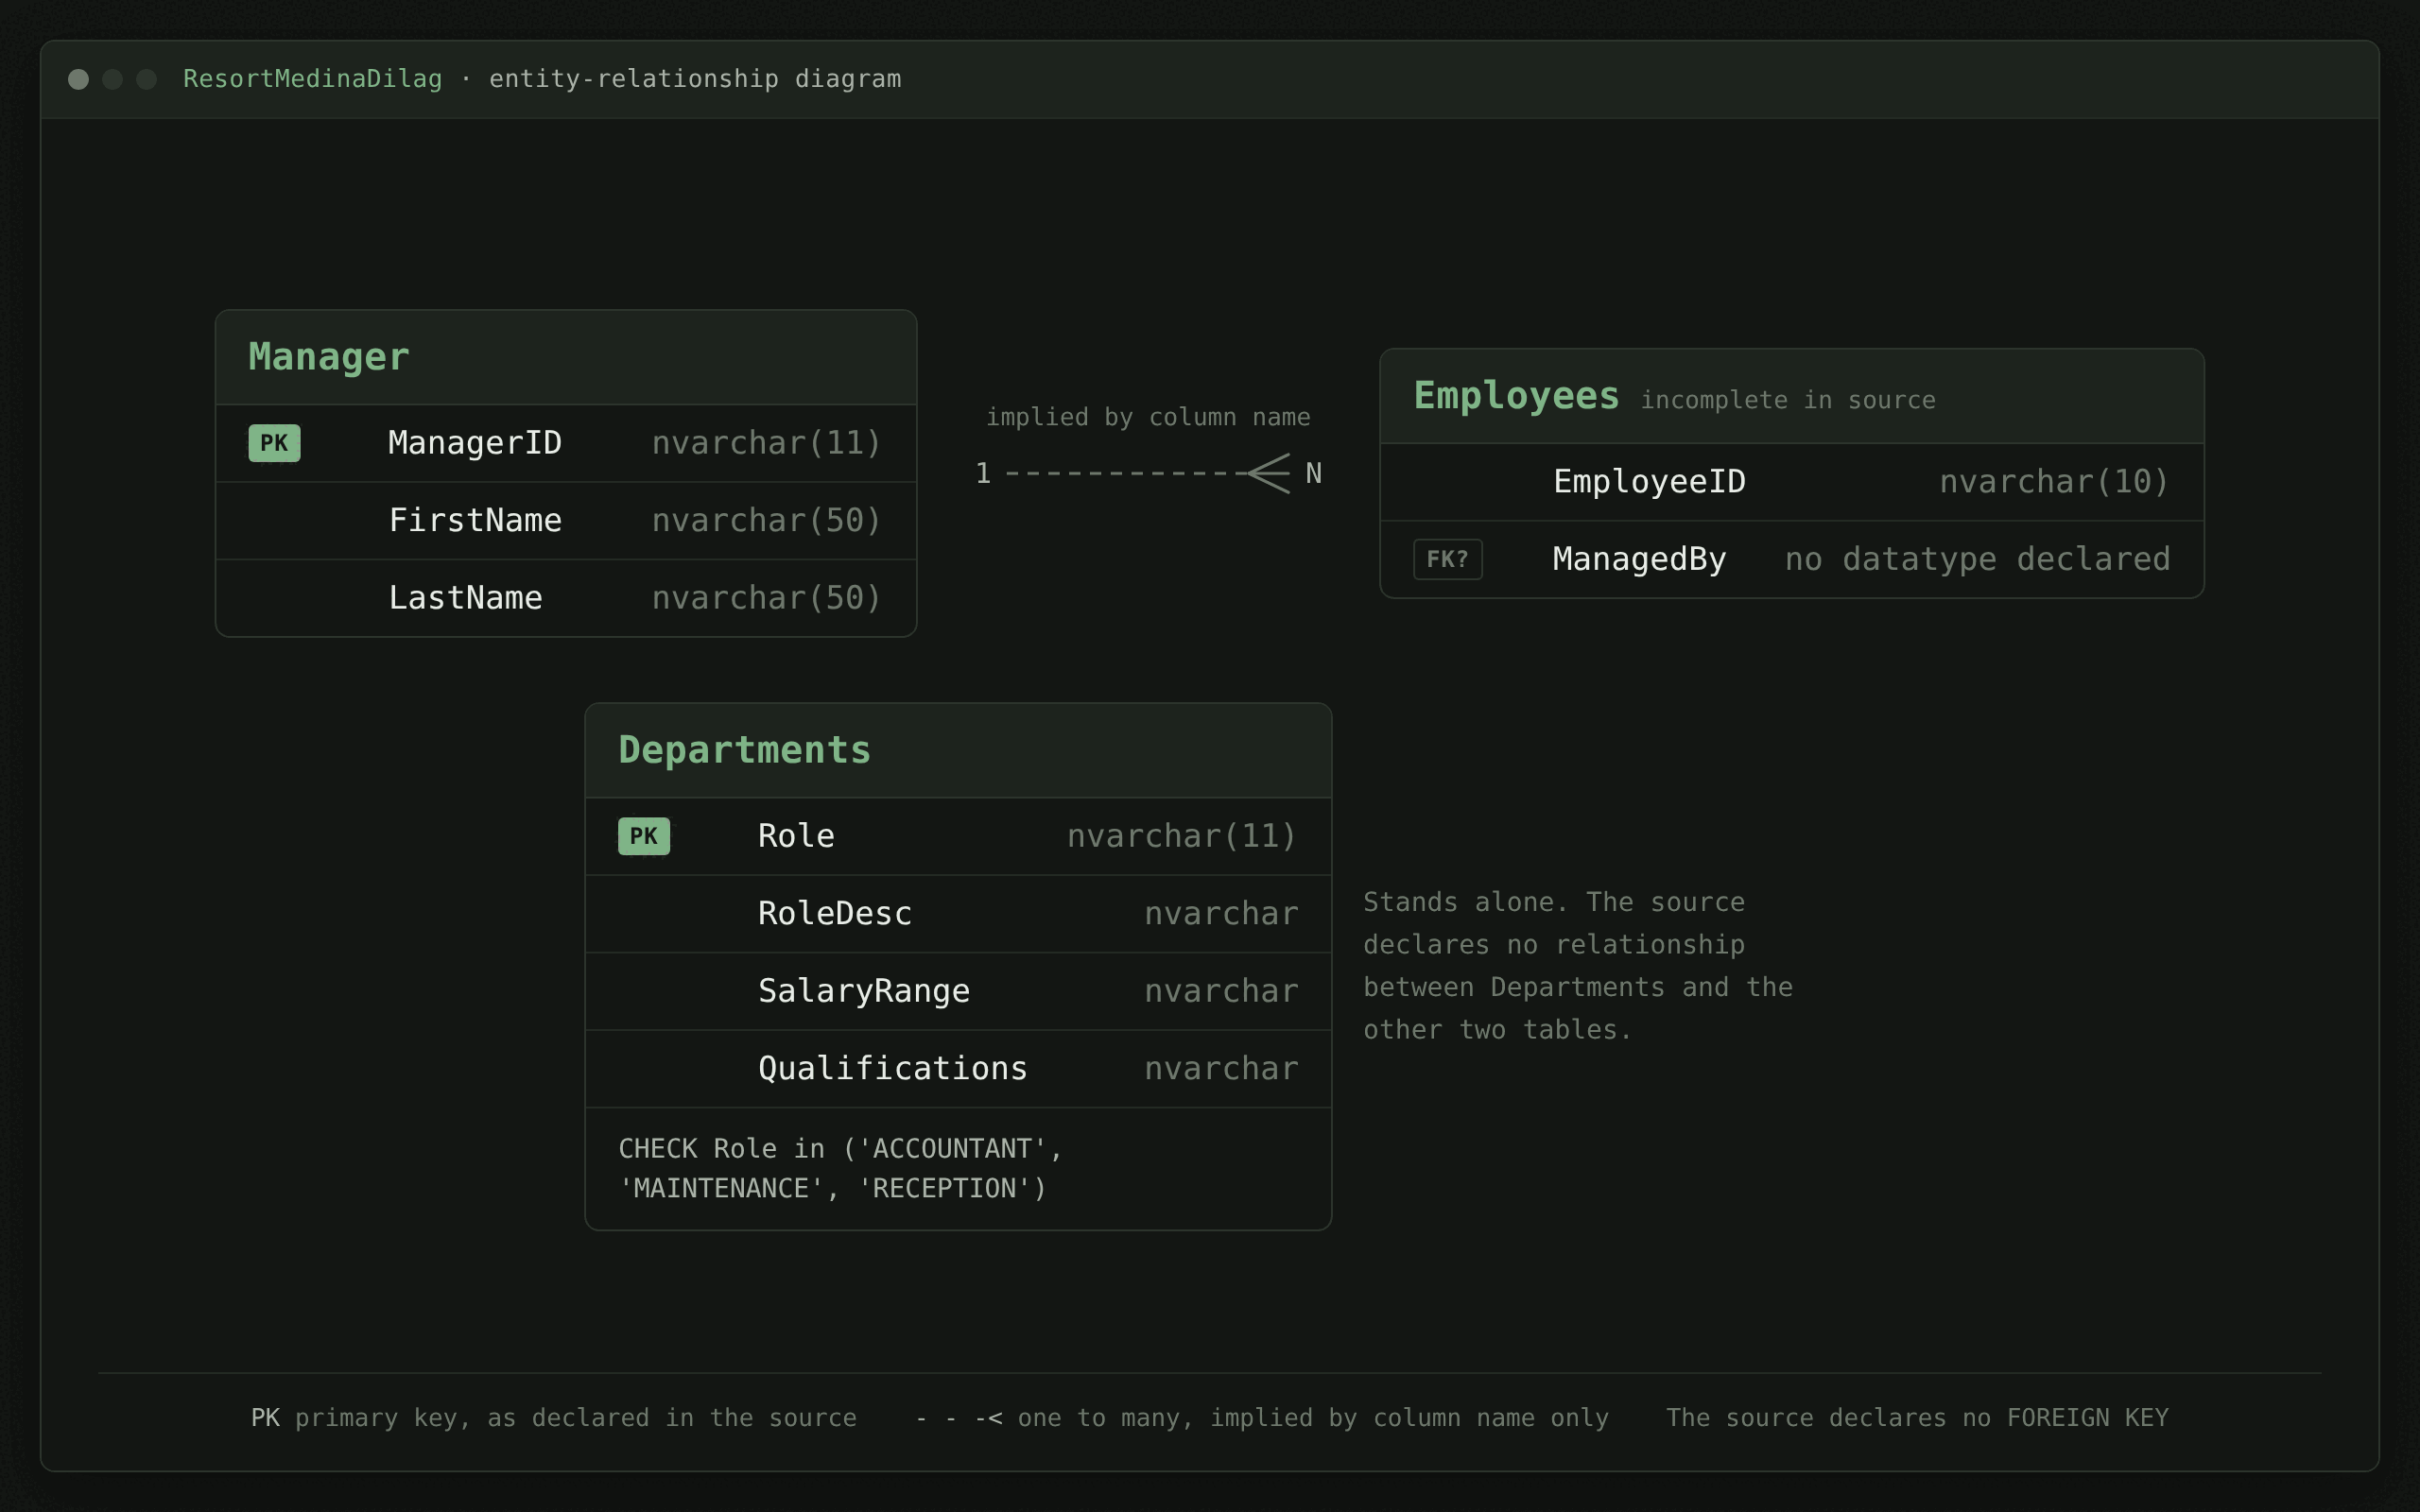2420x1512 pixels.
Task: Click the 'Stands alone' note paragraph
Action: pyautogui.click(x=1577, y=966)
